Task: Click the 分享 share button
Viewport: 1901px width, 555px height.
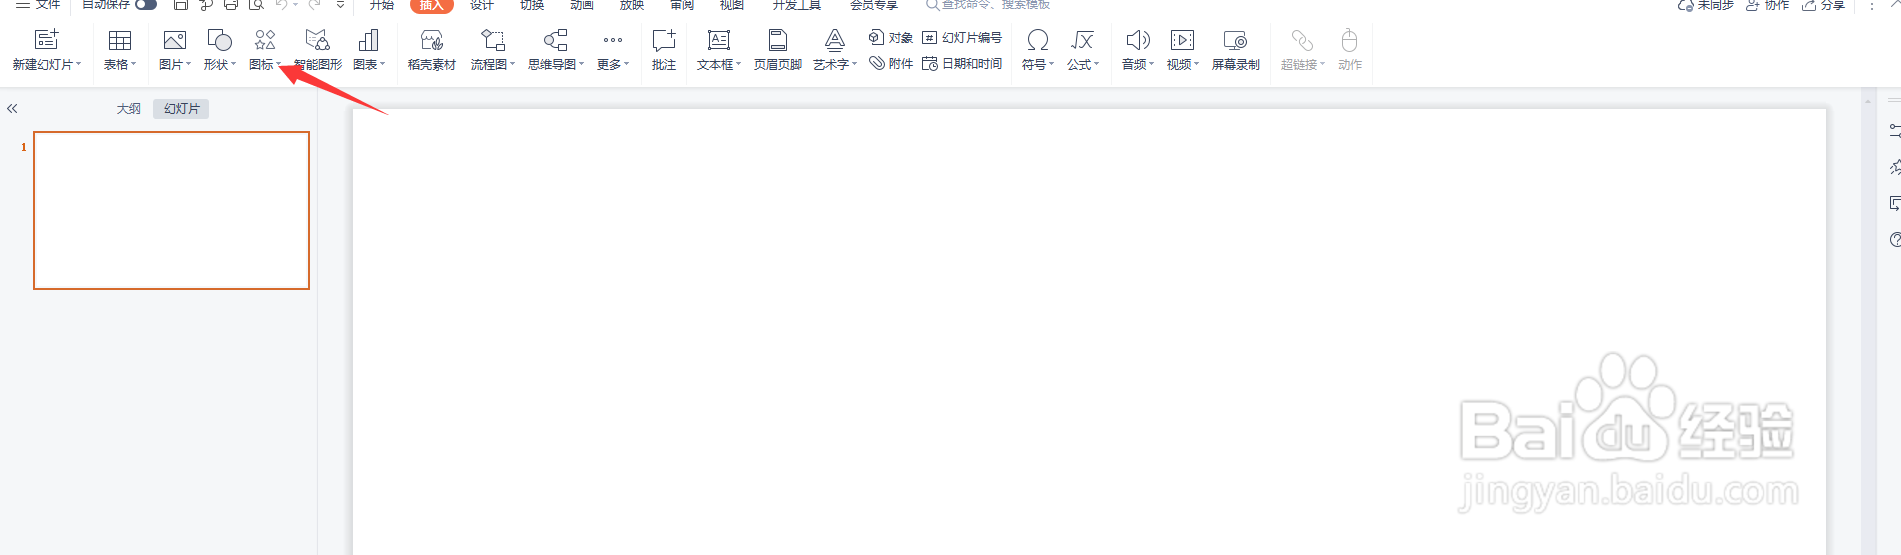Action: (1824, 5)
